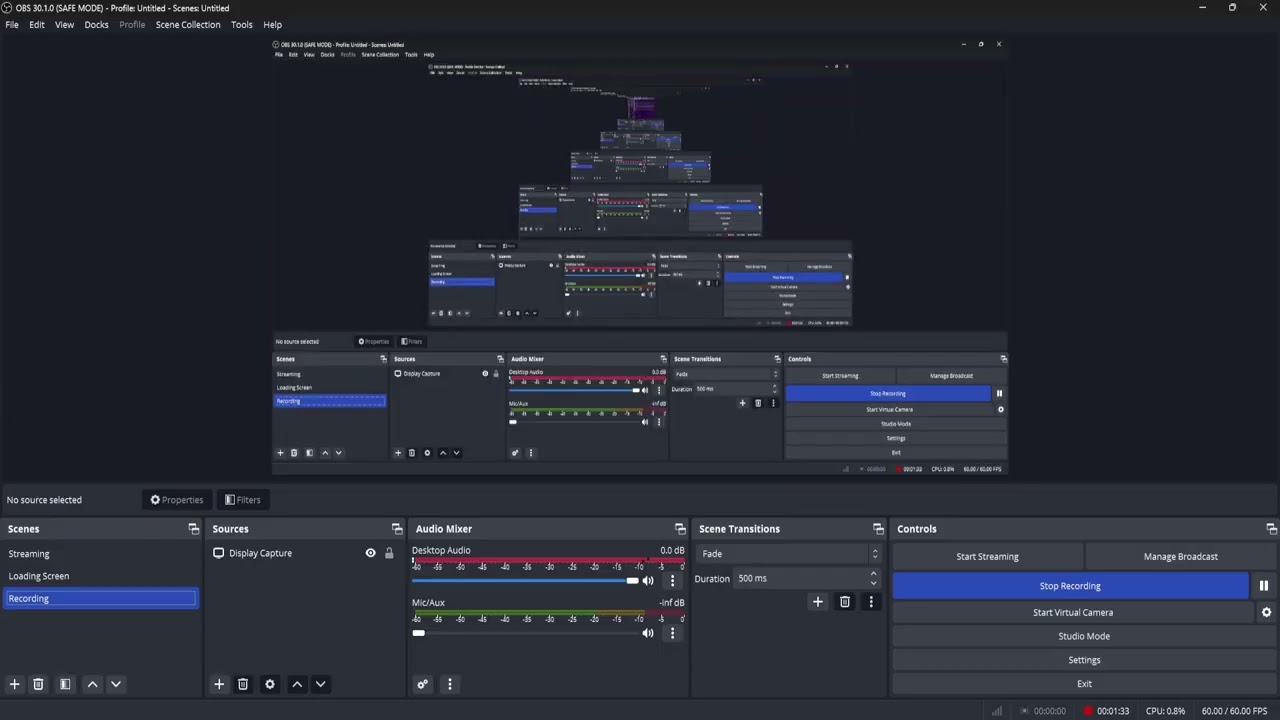Open advanced audio properties gear icon
This screenshot has height=720, width=1280.
pyautogui.click(x=422, y=684)
